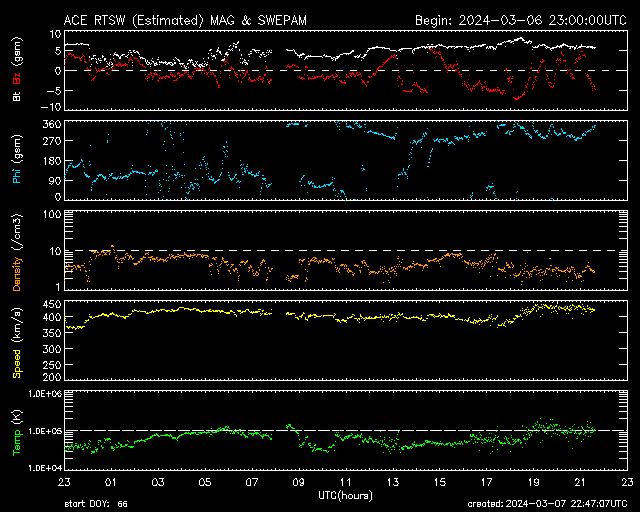Click the cyan 'Phi' axis label

pyautogui.click(x=17, y=176)
